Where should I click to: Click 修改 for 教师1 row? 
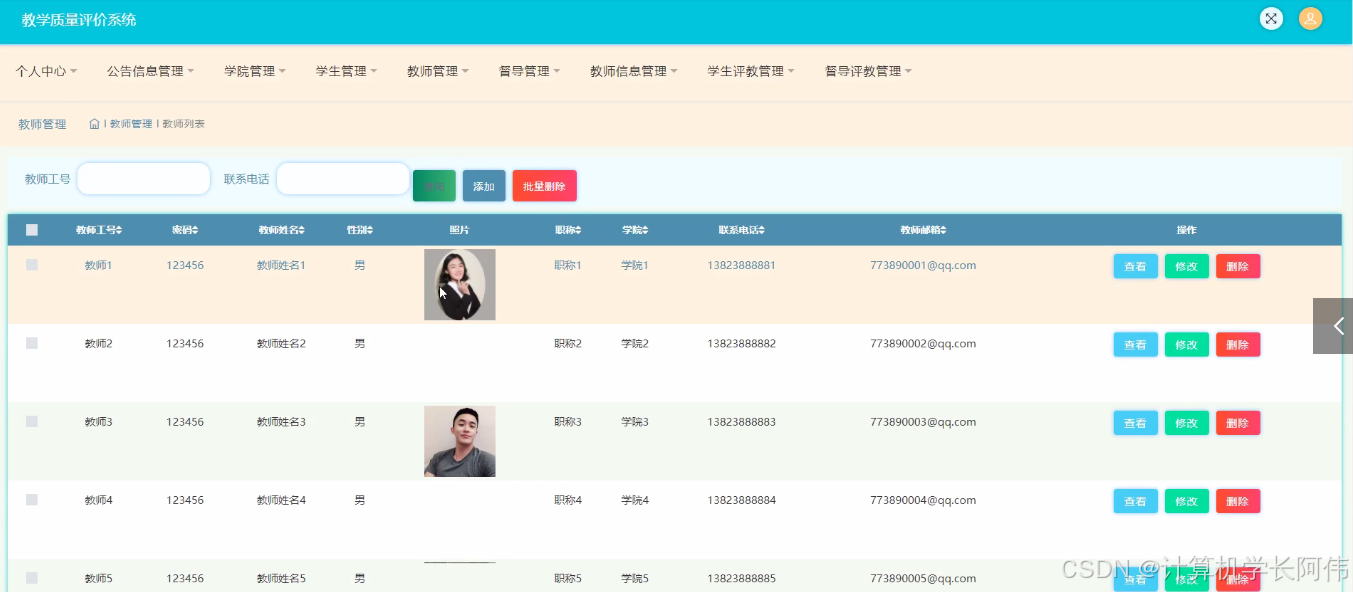pyautogui.click(x=1187, y=266)
